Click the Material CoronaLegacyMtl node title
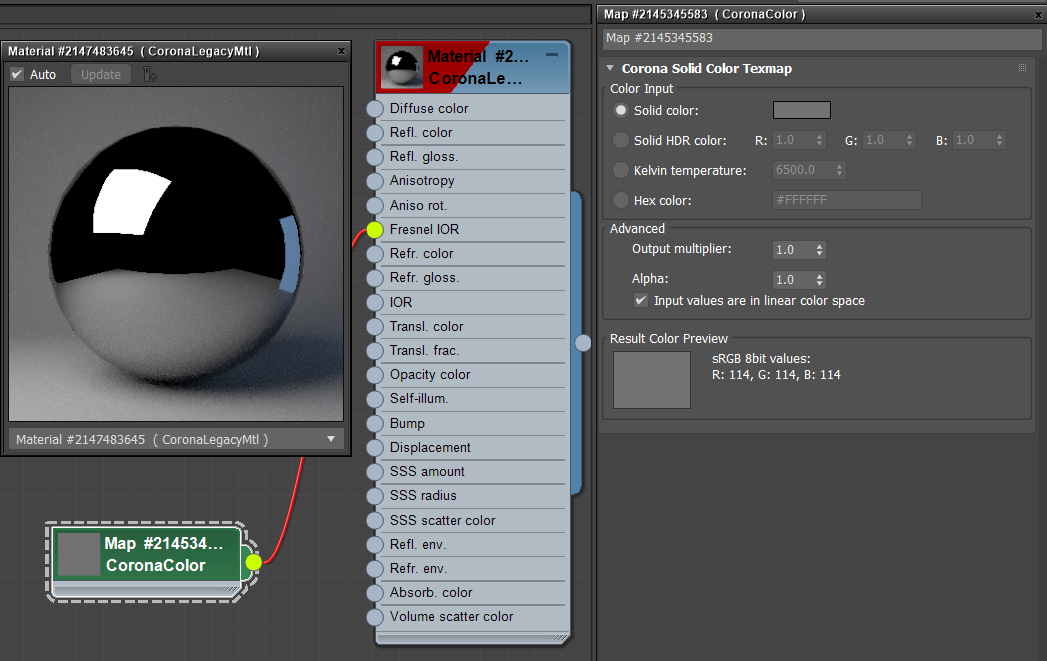The image size is (1047, 661). pyautogui.click(x=478, y=67)
